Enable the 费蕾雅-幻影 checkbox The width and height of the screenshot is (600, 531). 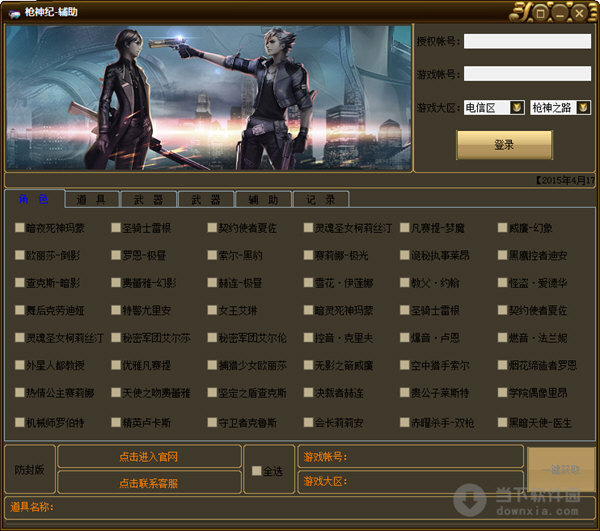pos(116,283)
